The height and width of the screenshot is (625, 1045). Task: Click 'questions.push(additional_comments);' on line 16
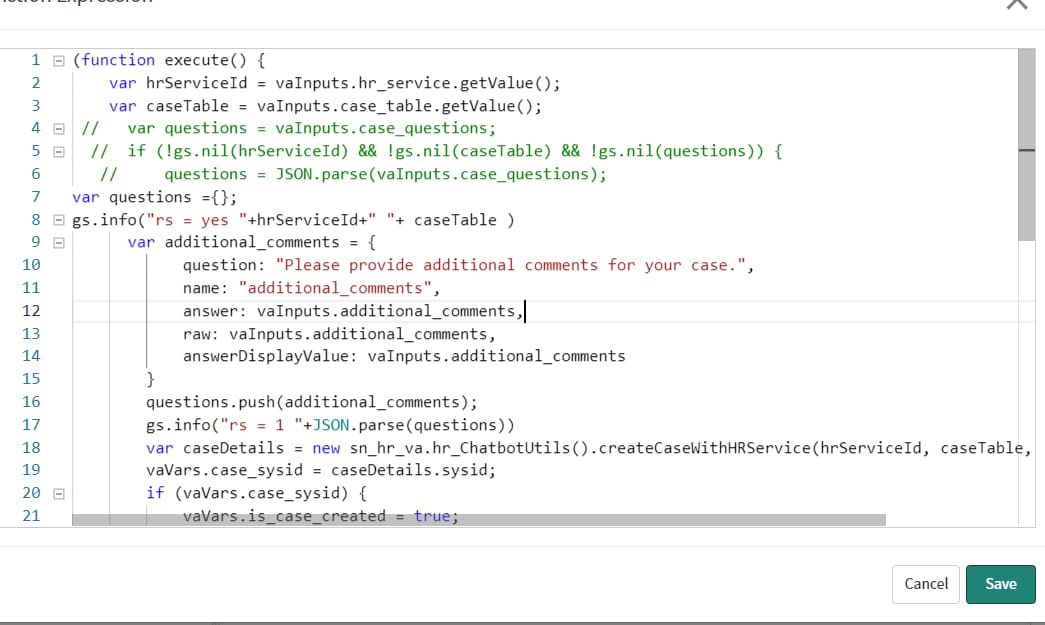pos(312,402)
